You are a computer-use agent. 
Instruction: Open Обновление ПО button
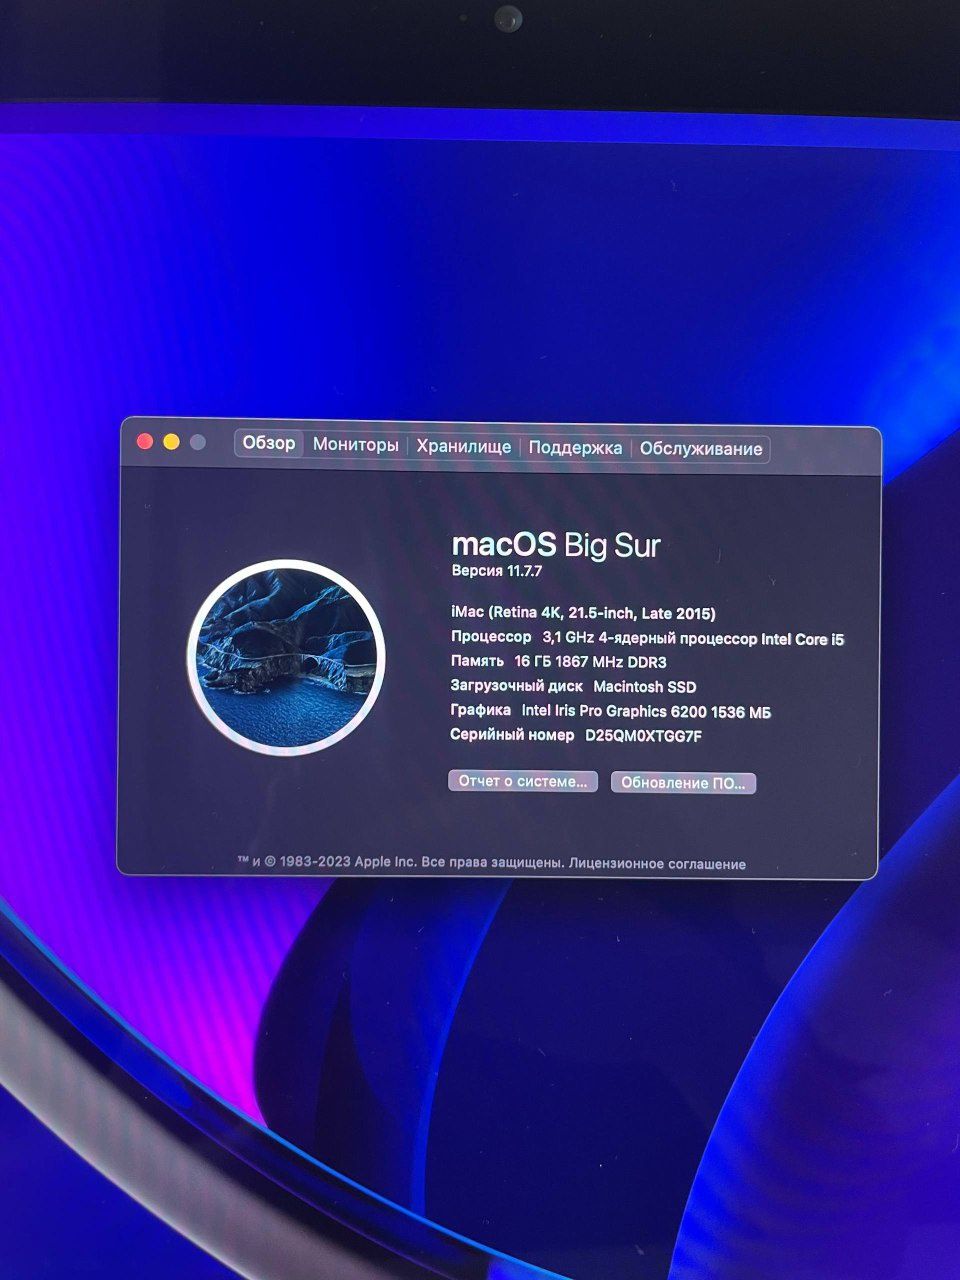(x=683, y=783)
